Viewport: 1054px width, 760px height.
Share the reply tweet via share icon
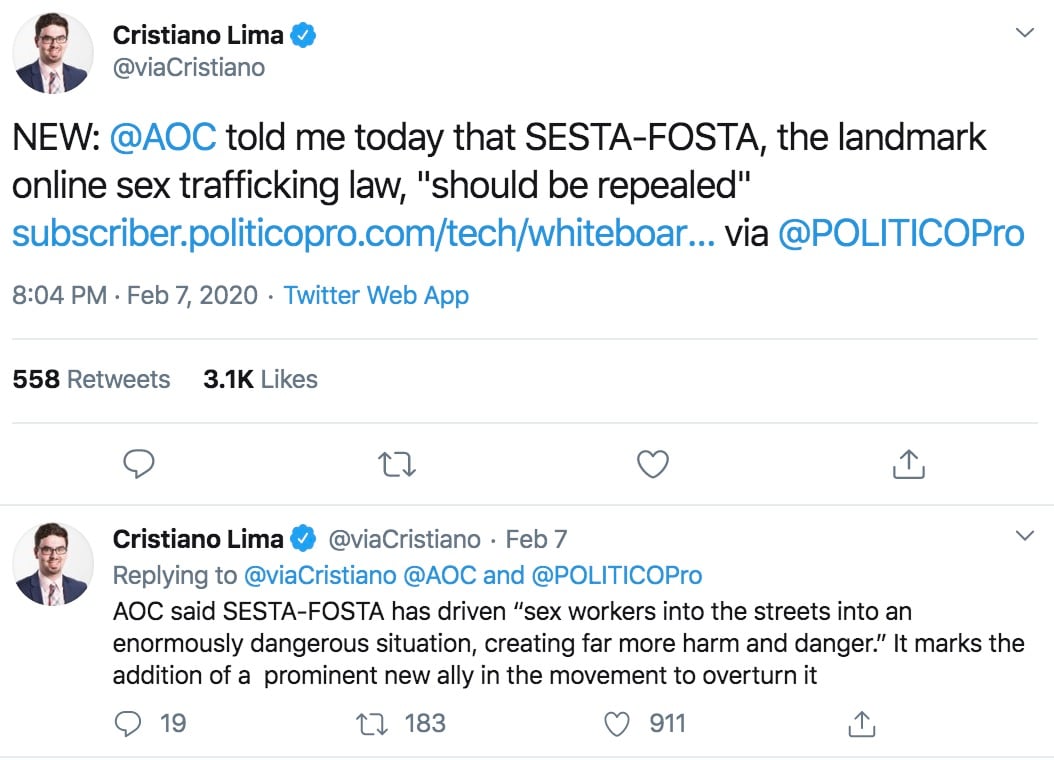[862, 723]
